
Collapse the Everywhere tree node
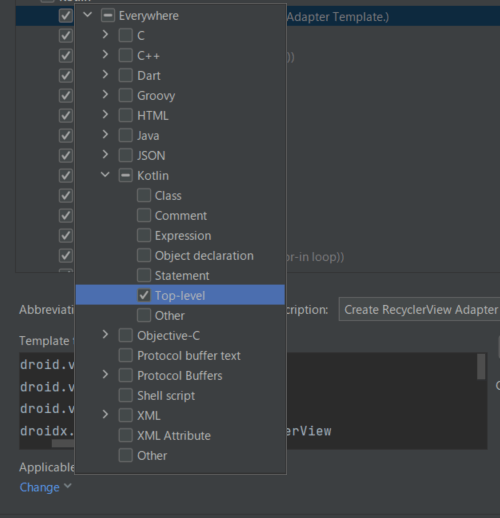point(87,15)
